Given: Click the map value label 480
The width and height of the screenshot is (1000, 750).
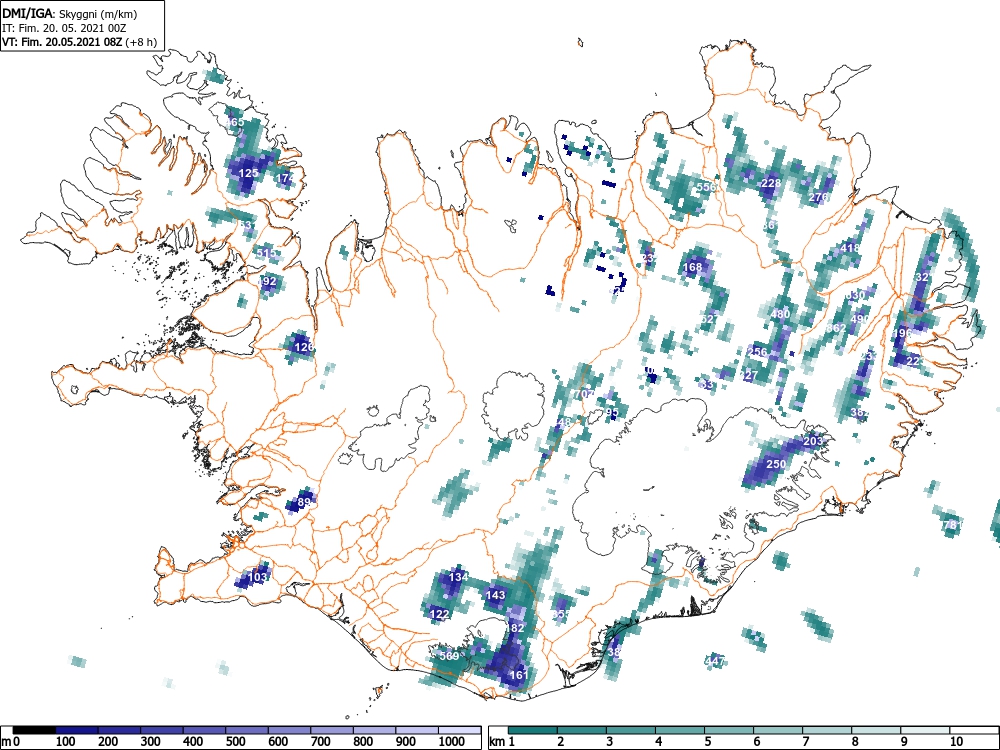Looking at the screenshot, I should tap(780, 314).
